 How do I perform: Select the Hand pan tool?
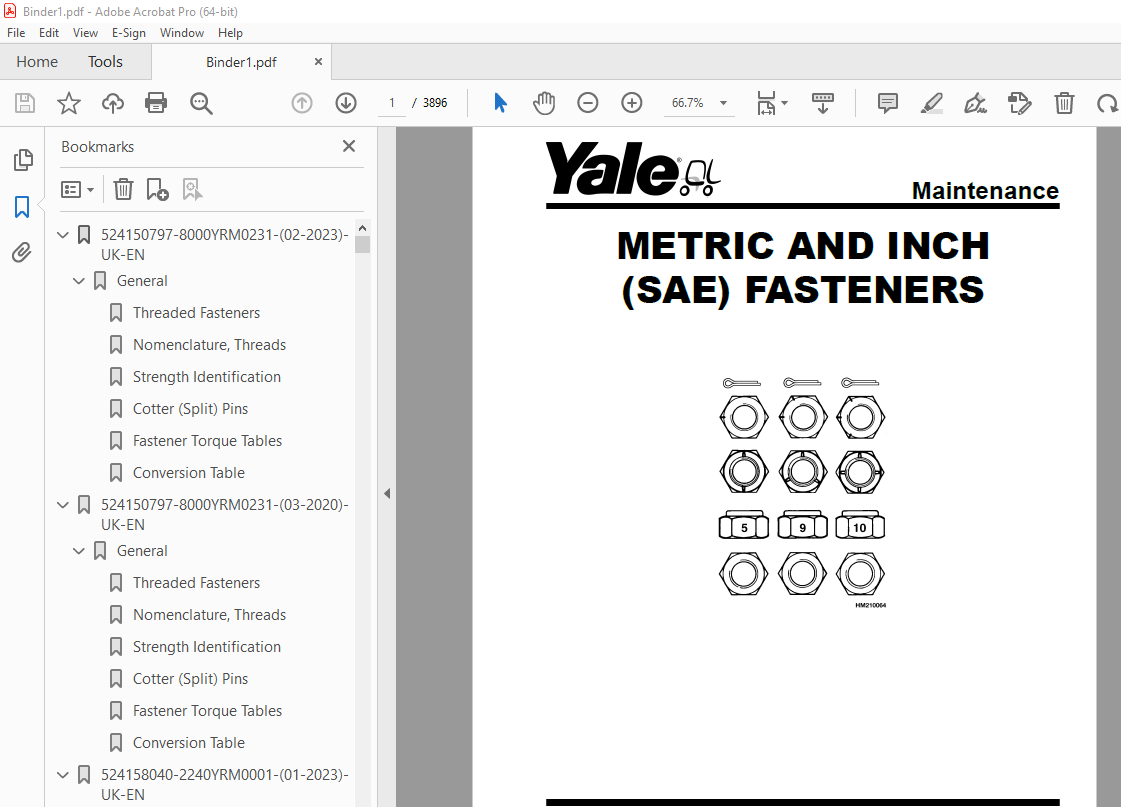[544, 103]
